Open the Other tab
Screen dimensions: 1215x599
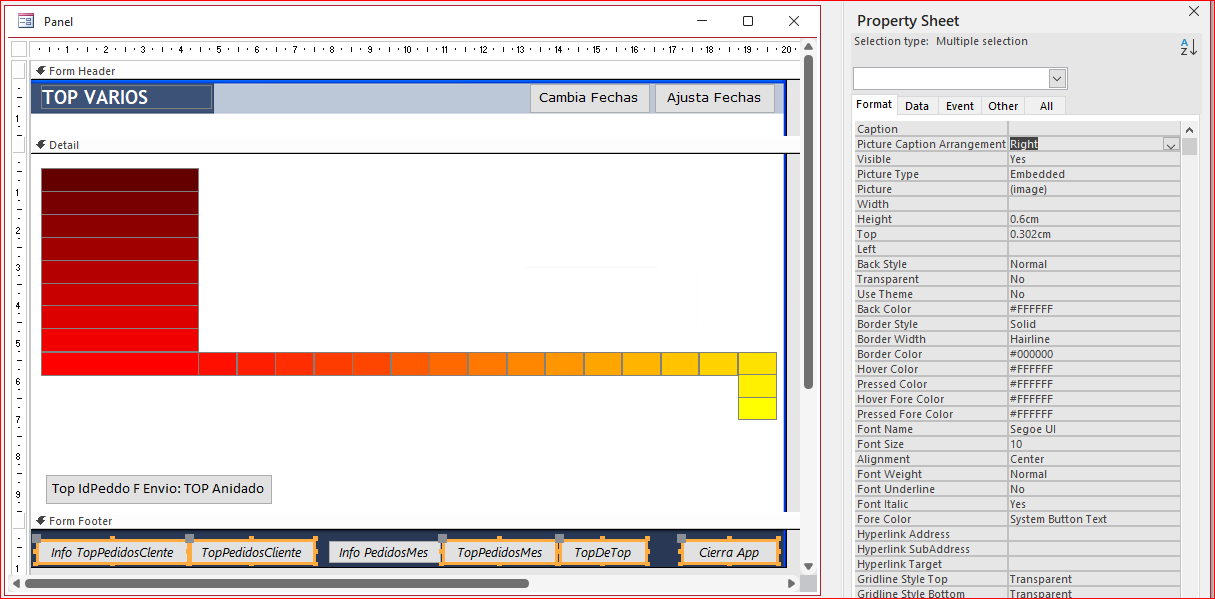pyautogui.click(x=1003, y=106)
